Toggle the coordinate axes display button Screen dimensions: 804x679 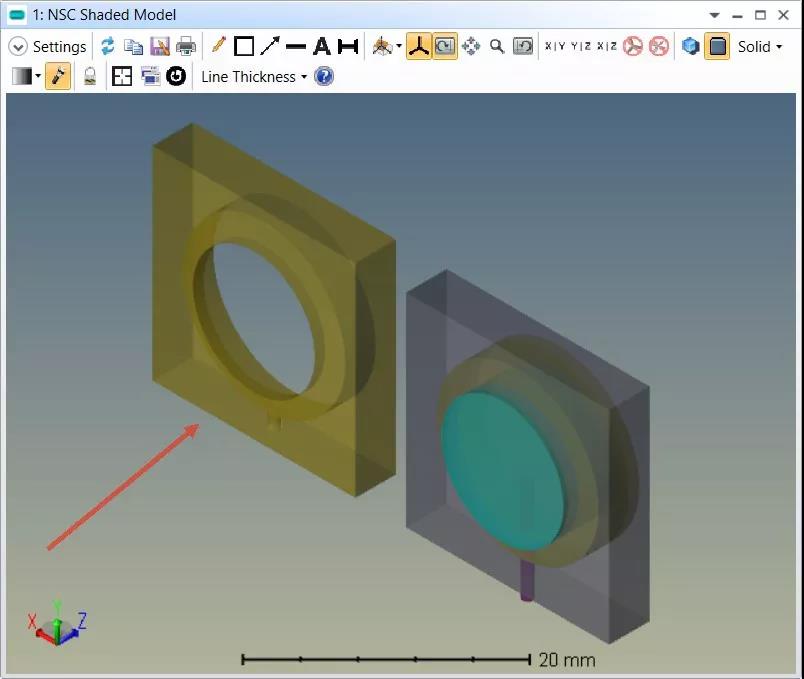419,46
